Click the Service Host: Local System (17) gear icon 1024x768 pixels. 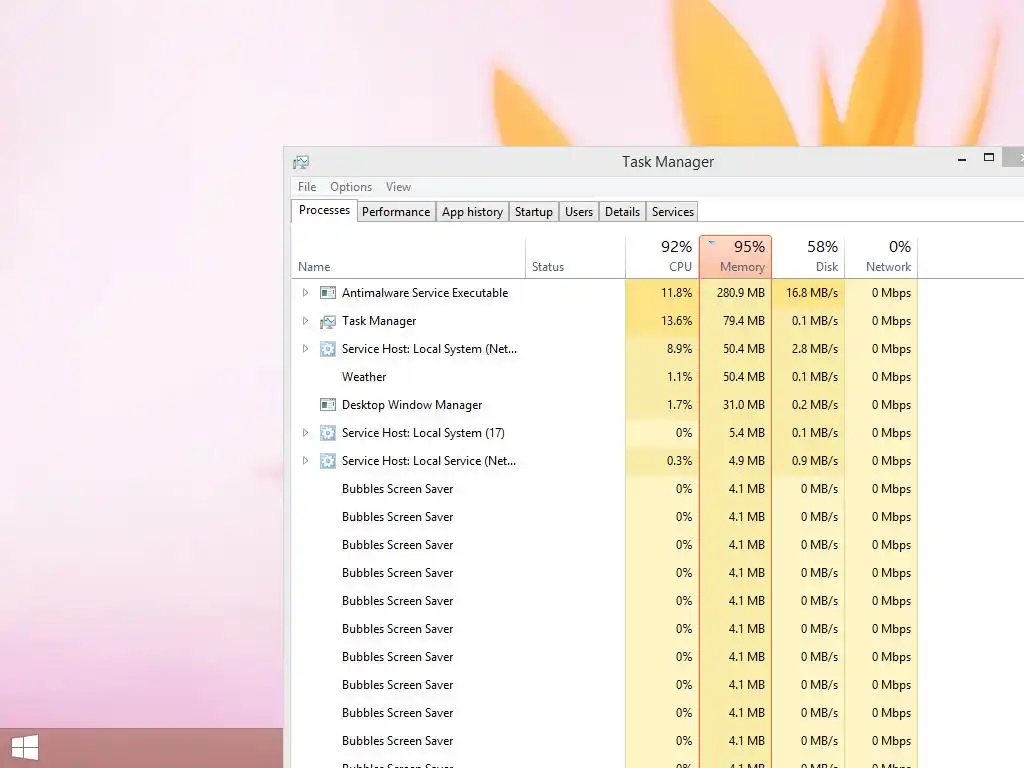coord(328,433)
